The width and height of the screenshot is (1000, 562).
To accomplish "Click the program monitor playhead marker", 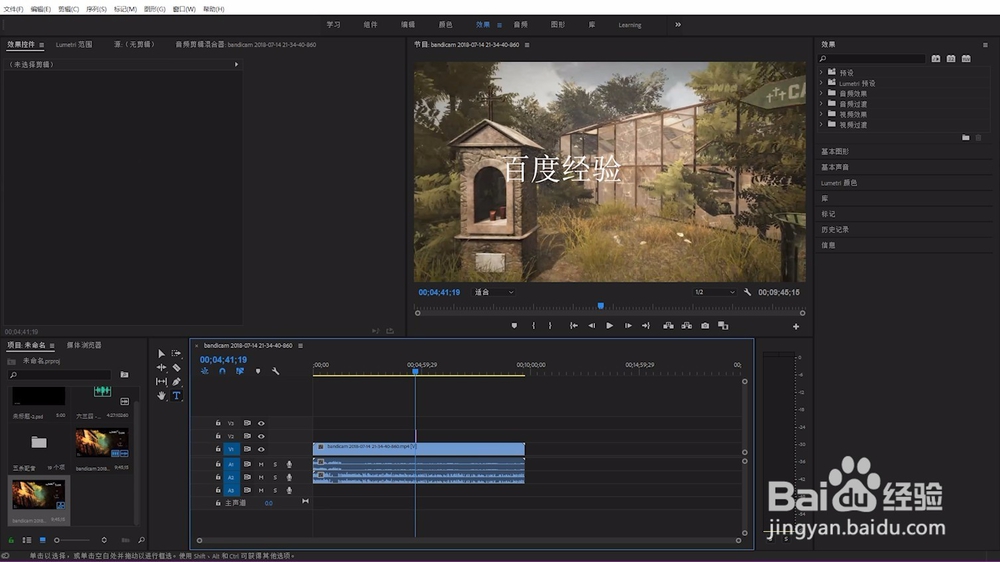I will 601,306.
